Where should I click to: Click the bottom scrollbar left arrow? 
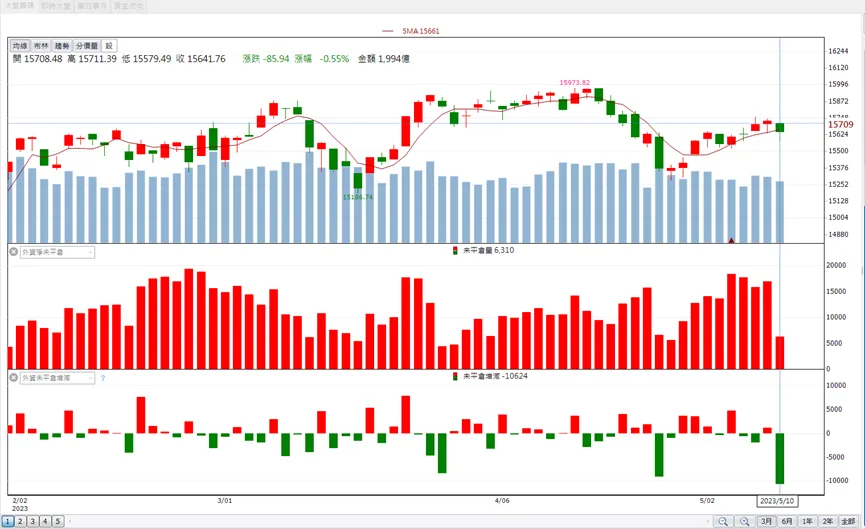70,521
